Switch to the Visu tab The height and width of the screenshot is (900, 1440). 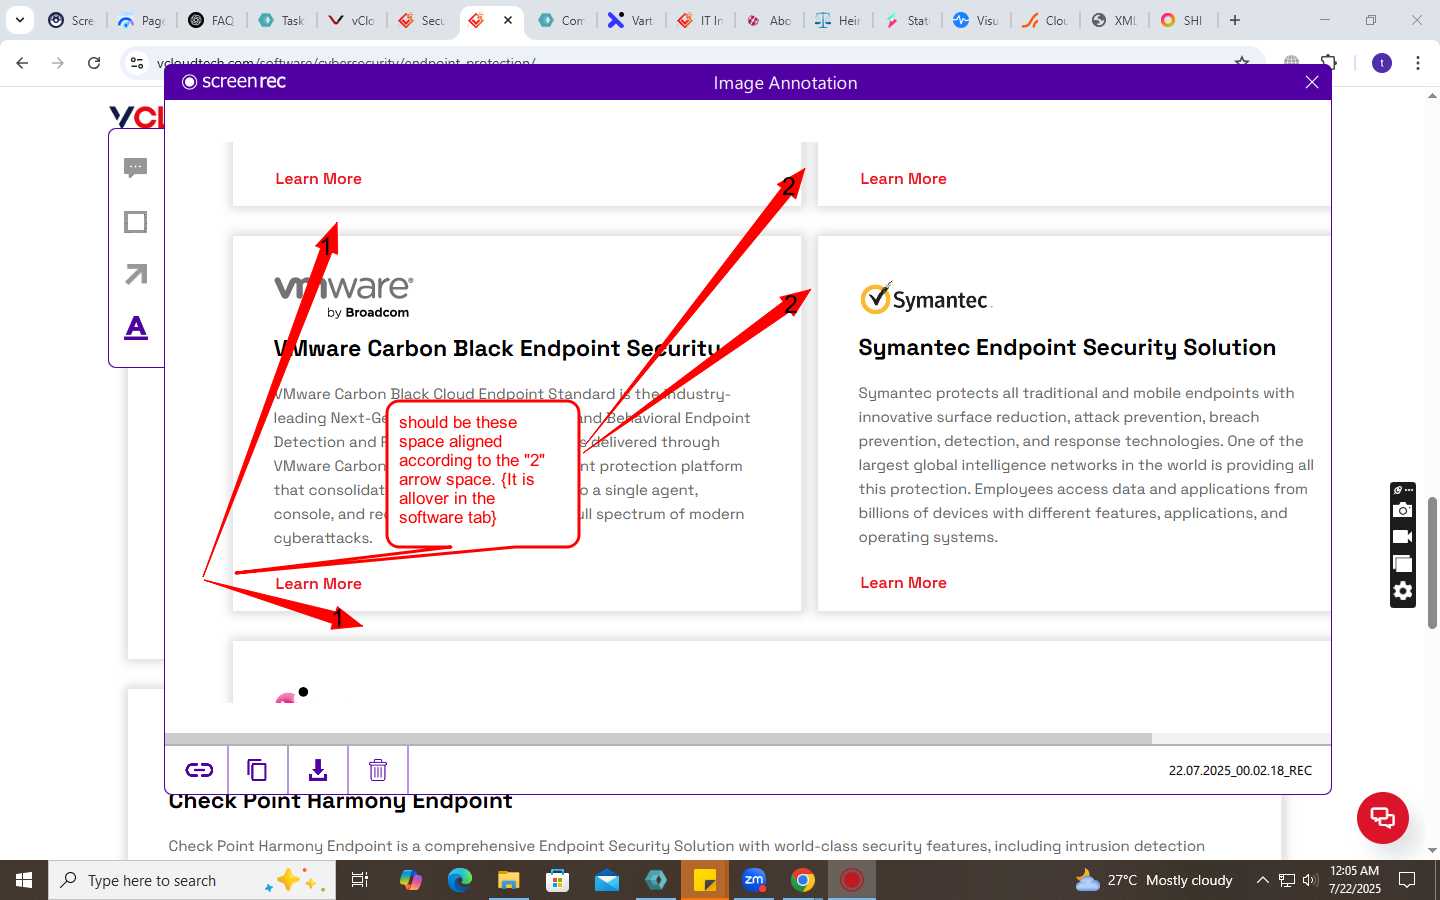pos(976,20)
